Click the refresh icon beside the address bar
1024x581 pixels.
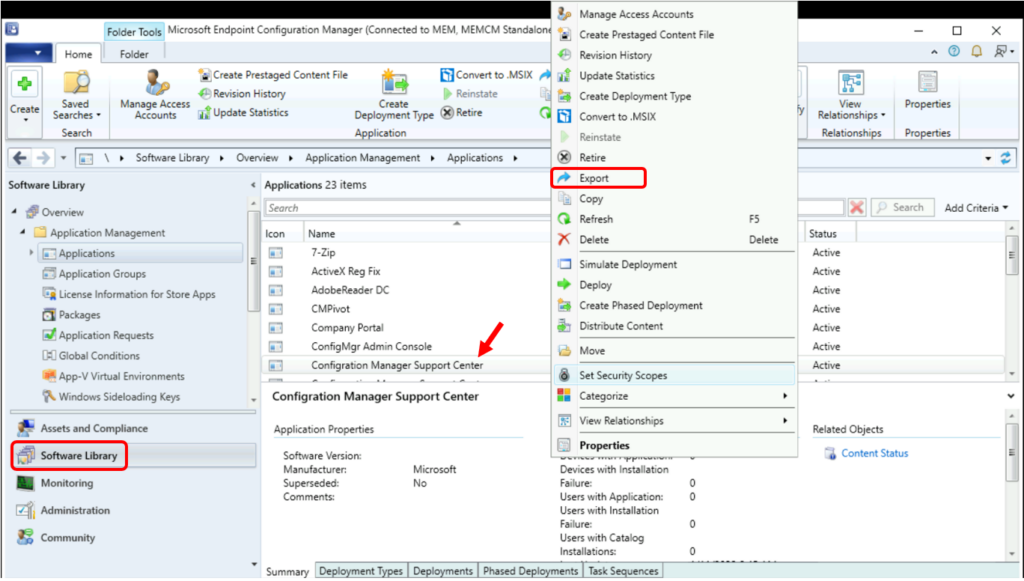coord(1006,158)
